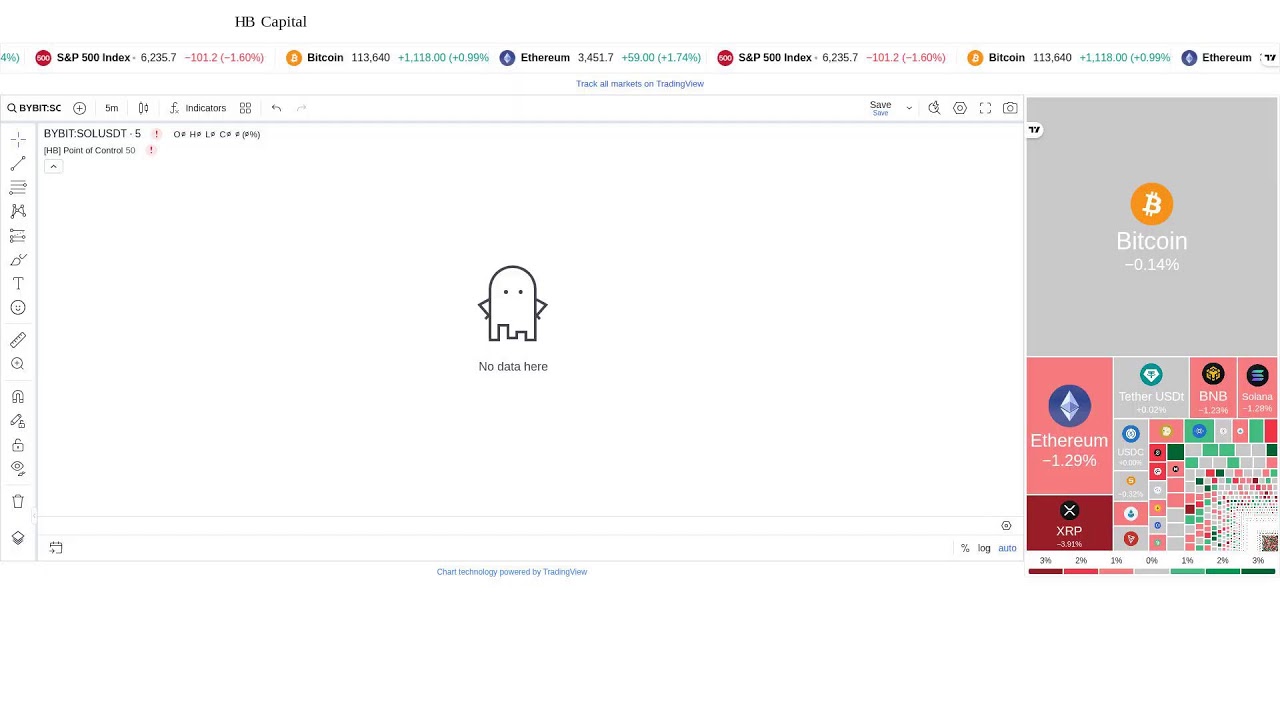Image resolution: width=1280 pixels, height=720 pixels.
Task: Collapse the indicator legend chevron
Action: [53, 166]
